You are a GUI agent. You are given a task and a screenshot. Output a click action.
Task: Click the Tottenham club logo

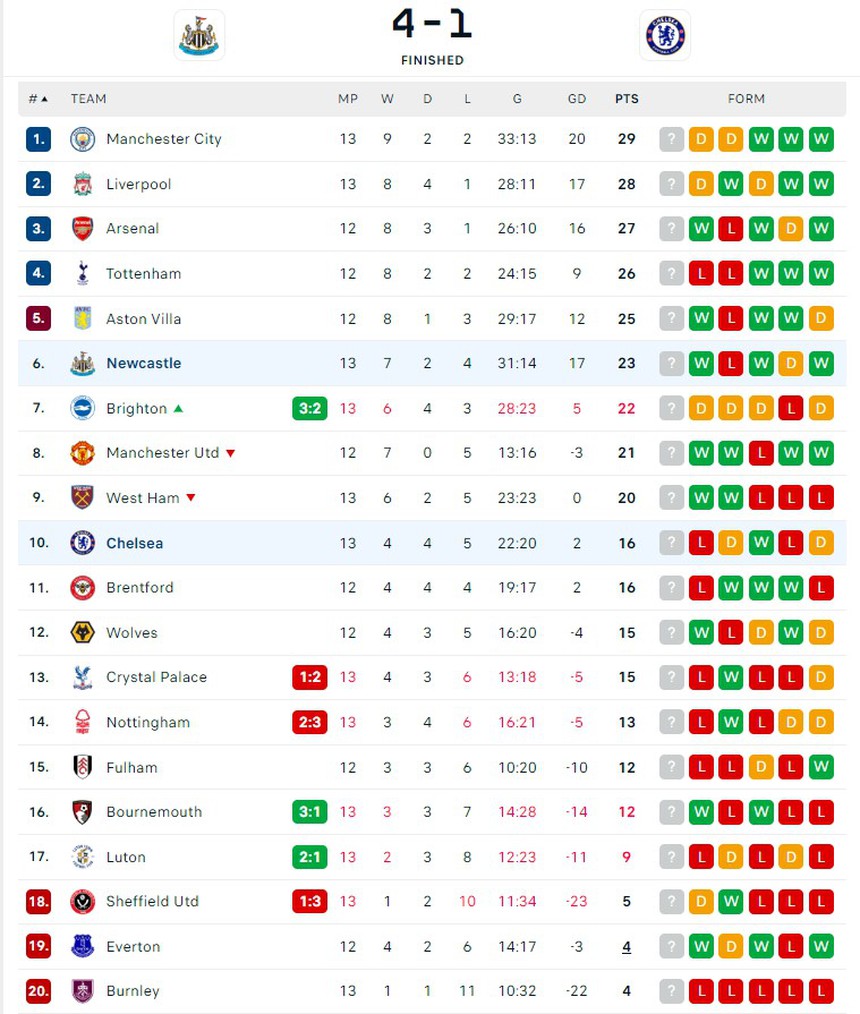click(x=82, y=273)
